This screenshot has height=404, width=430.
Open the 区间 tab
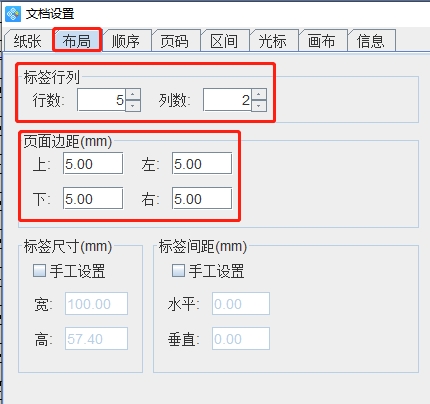(224, 41)
